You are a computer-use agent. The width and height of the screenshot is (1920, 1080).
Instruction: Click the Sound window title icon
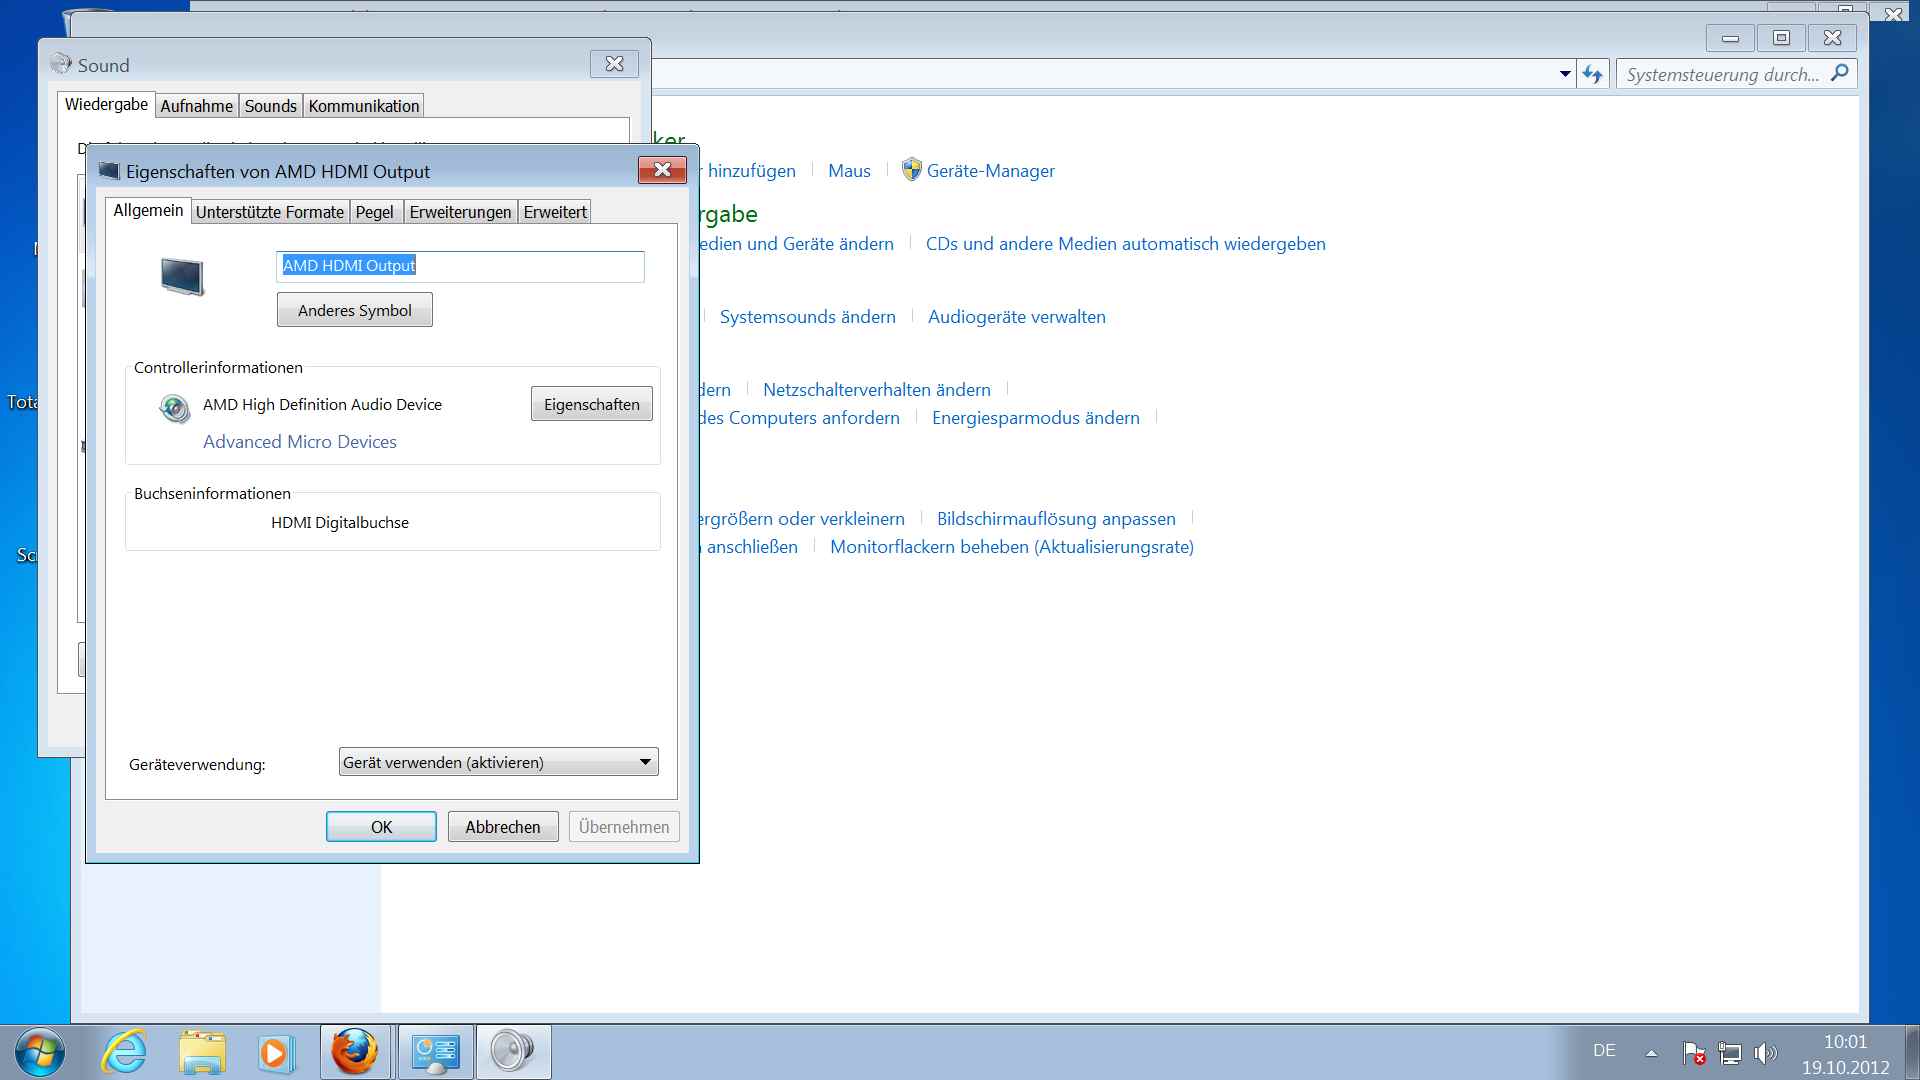tap(61, 64)
